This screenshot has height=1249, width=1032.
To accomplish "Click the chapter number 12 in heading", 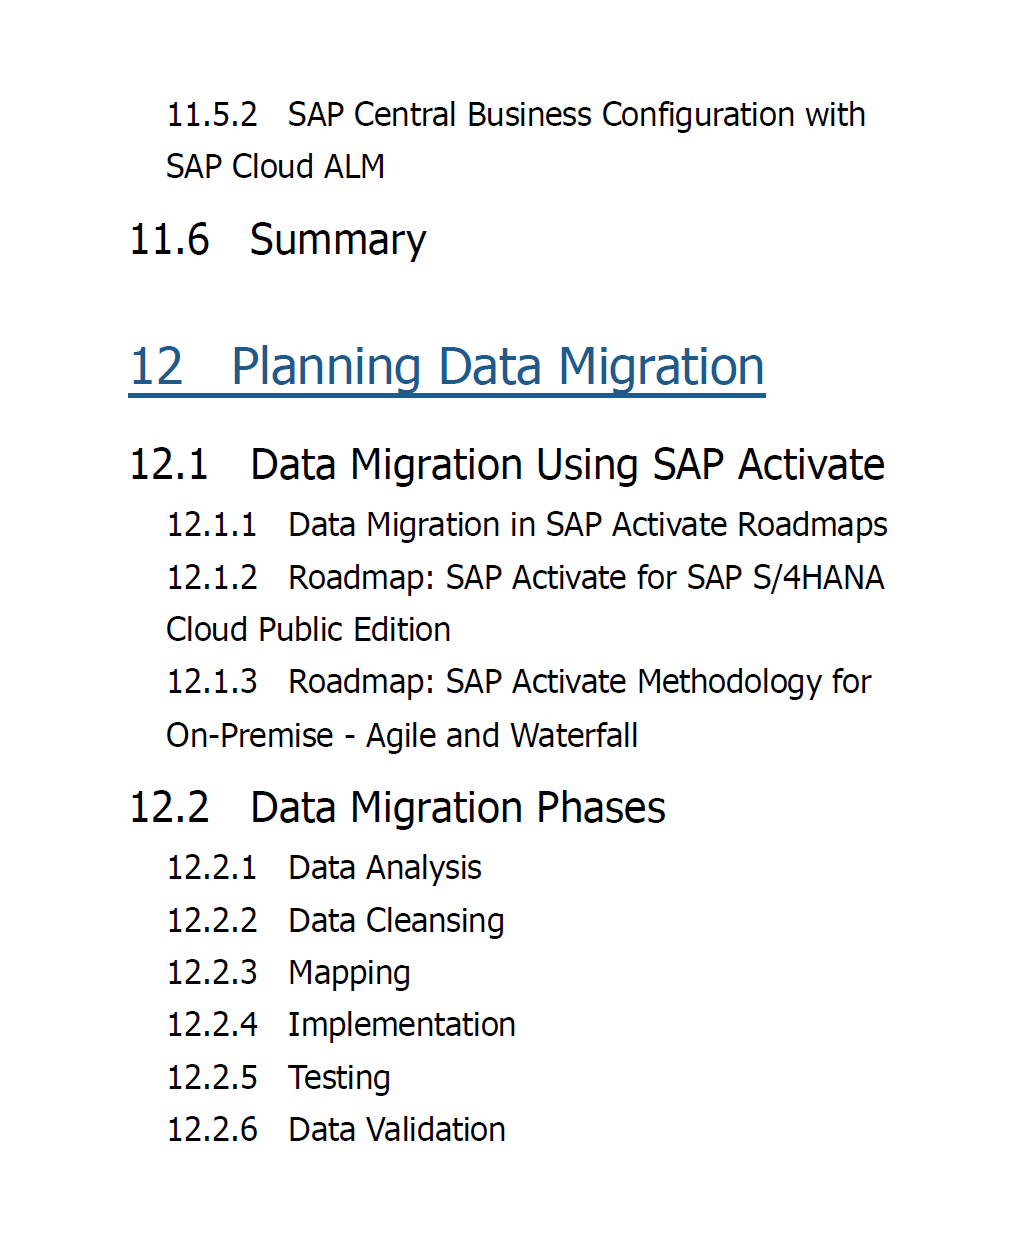I will 157,367.
